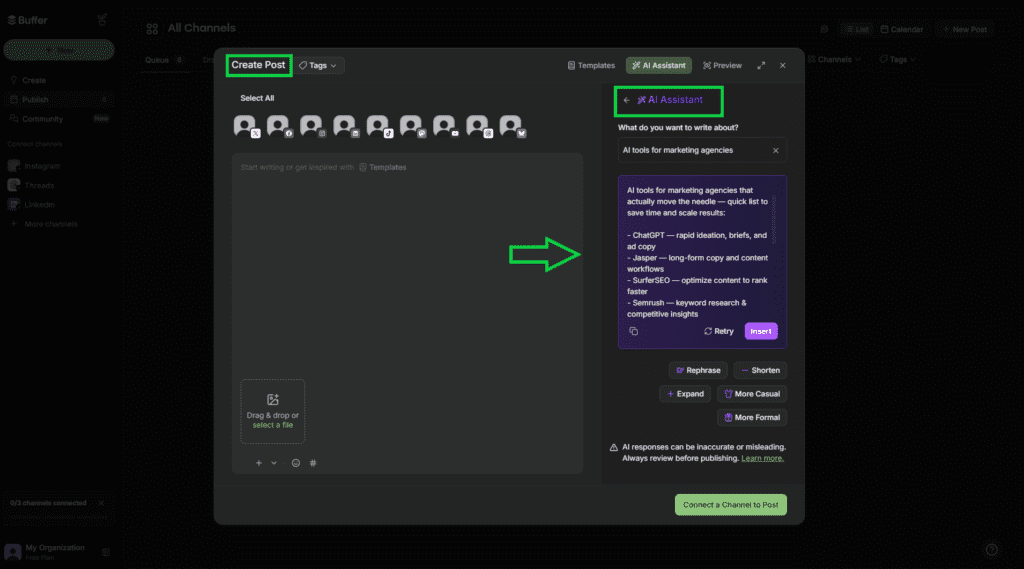The image size is (1024, 569).
Task: Click the image upload icon in drop zone
Action: (x=273, y=399)
